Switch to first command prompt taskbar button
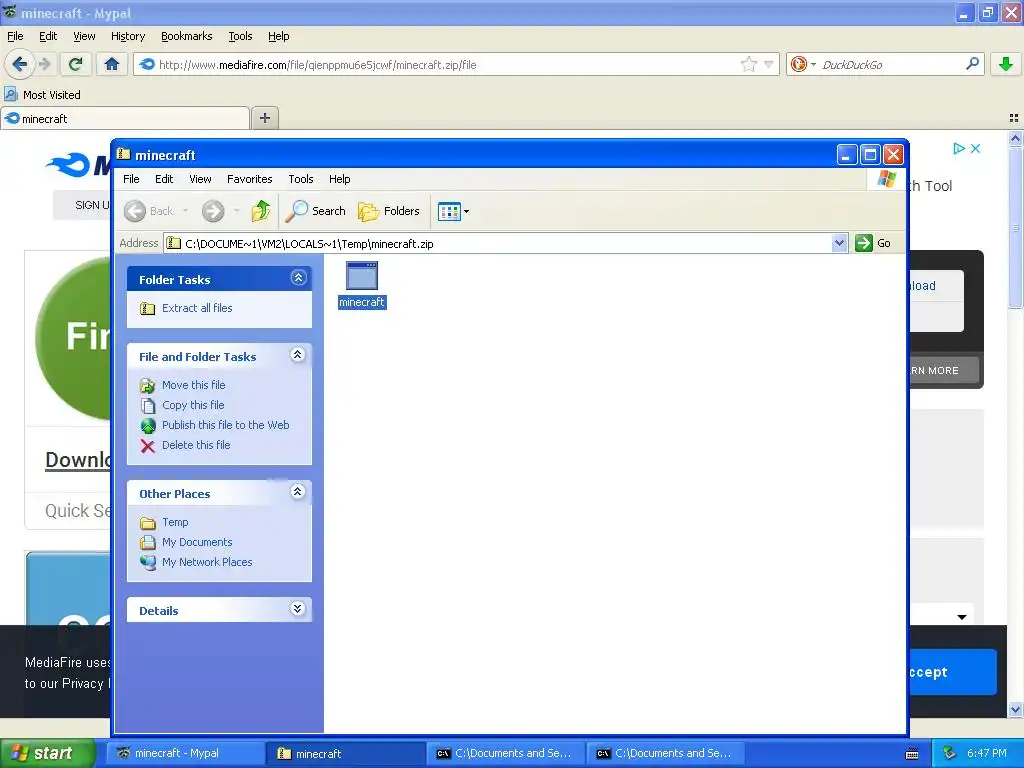Image resolution: width=1024 pixels, height=768 pixels. click(506, 753)
